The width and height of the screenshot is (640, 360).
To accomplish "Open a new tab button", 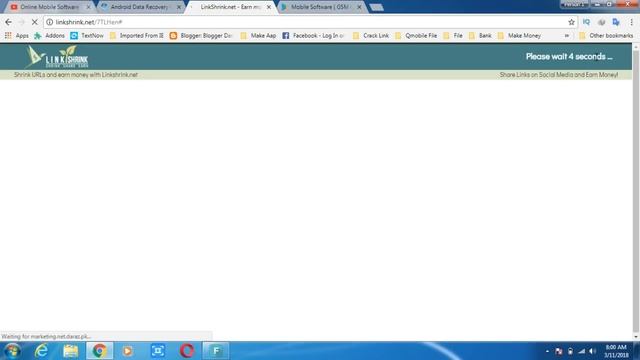I will [377, 7].
